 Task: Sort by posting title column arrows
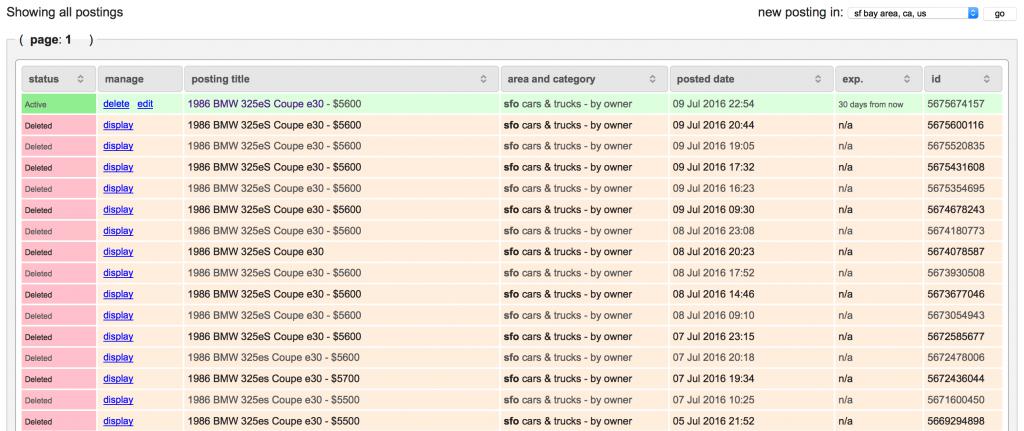(x=483, y=79)
